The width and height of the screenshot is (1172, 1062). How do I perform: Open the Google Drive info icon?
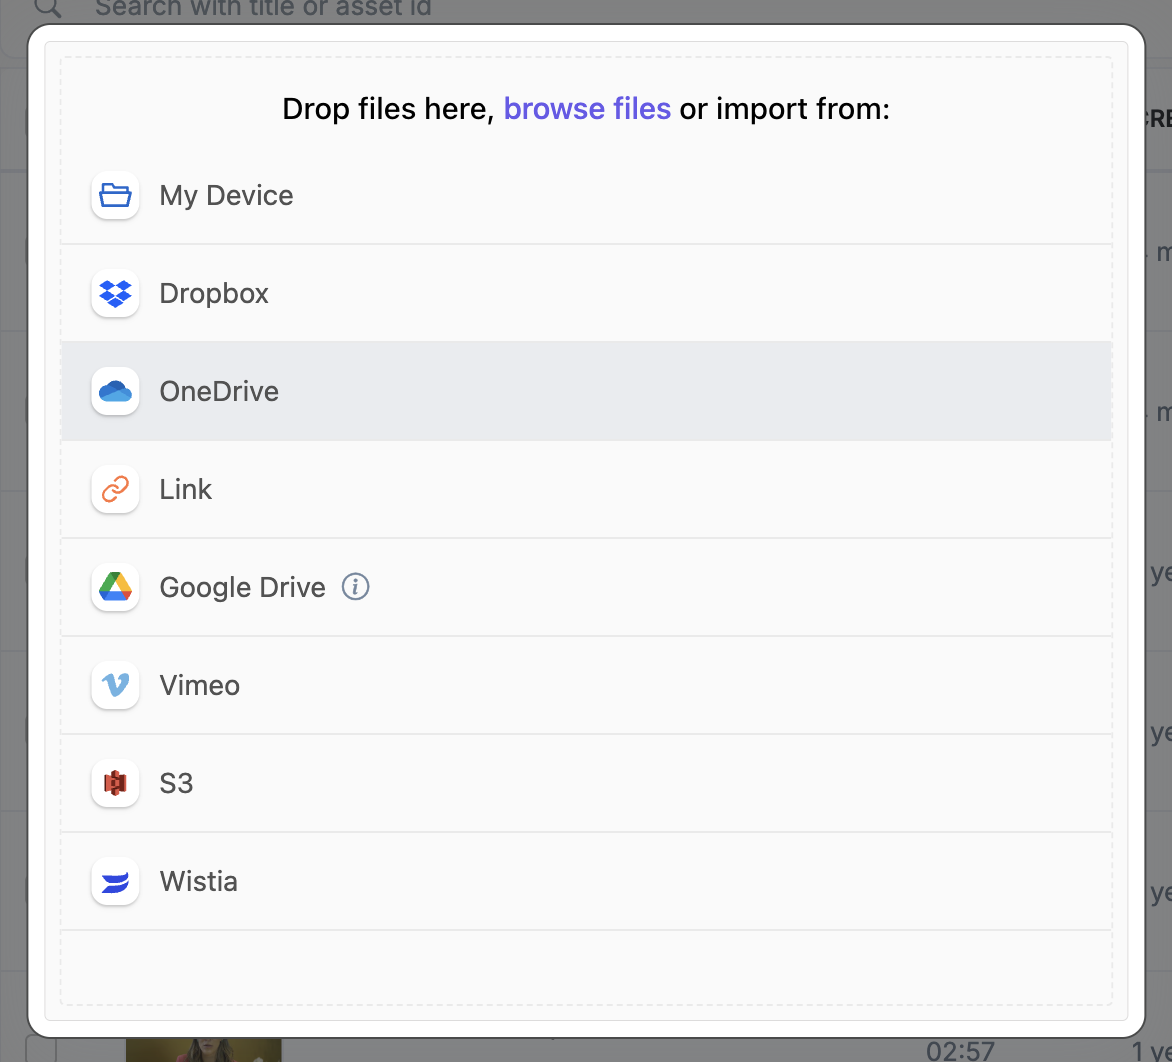[356, 587]
